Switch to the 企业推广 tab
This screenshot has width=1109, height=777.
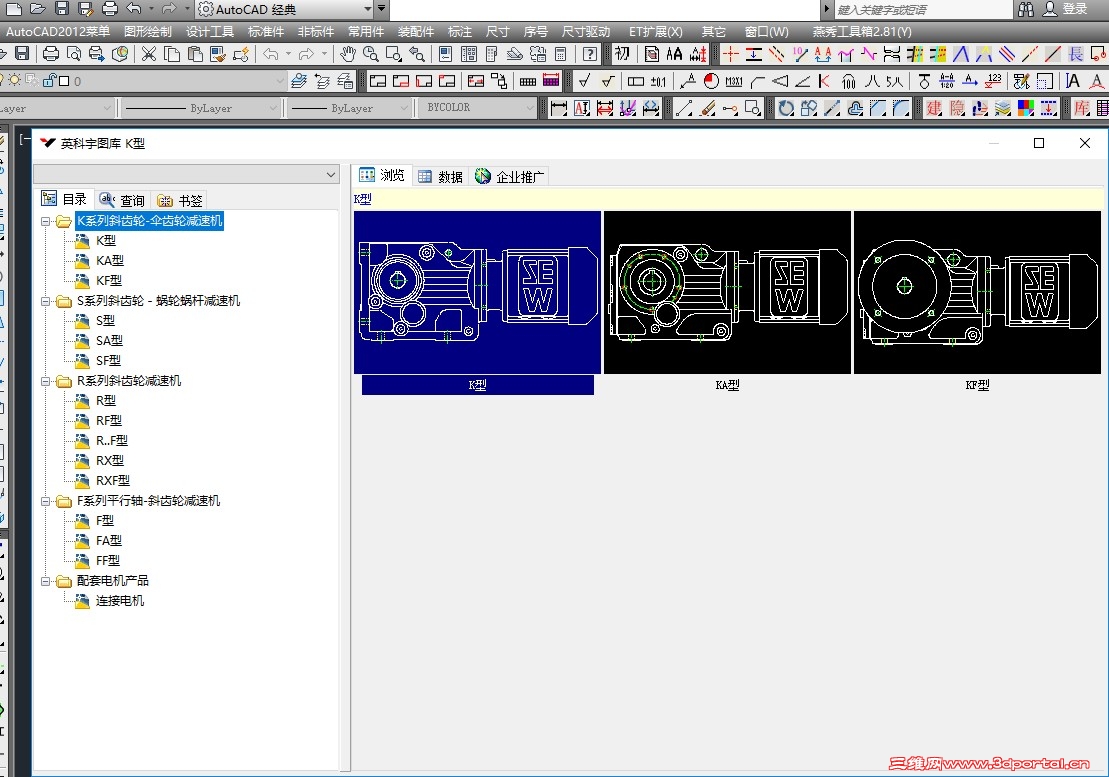[x=510, y=176]
